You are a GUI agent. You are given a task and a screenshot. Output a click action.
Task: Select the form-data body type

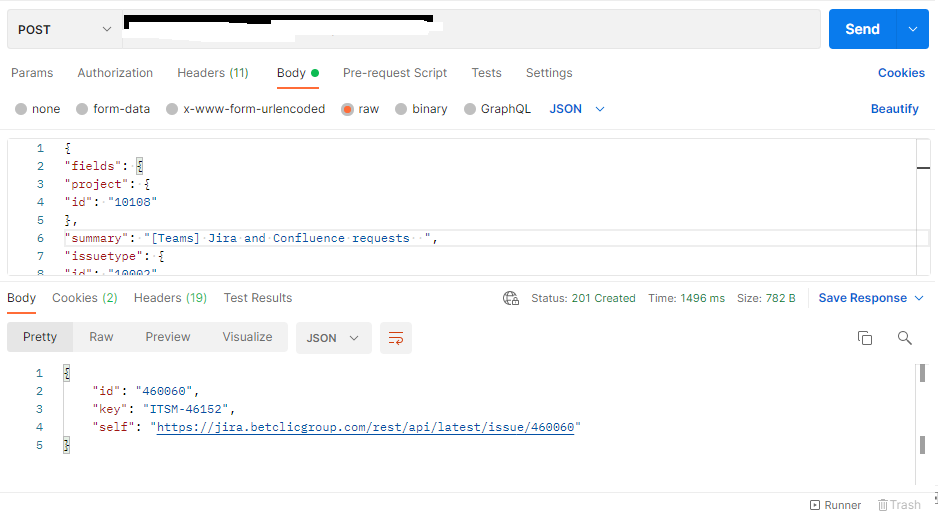coord(113,109)
